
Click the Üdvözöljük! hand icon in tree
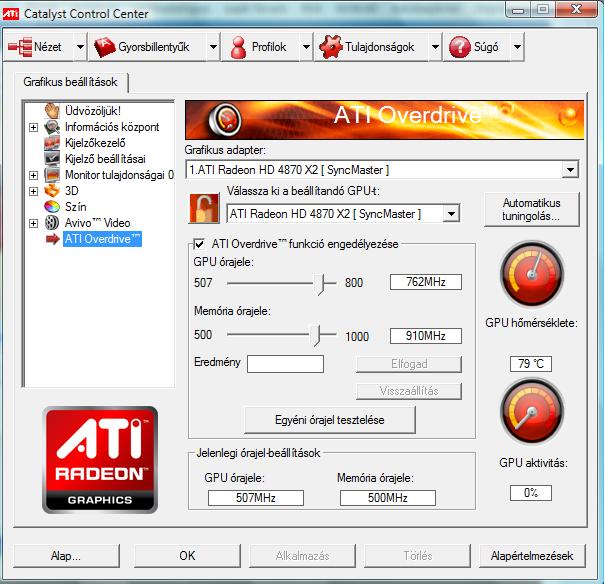point(53,111)
